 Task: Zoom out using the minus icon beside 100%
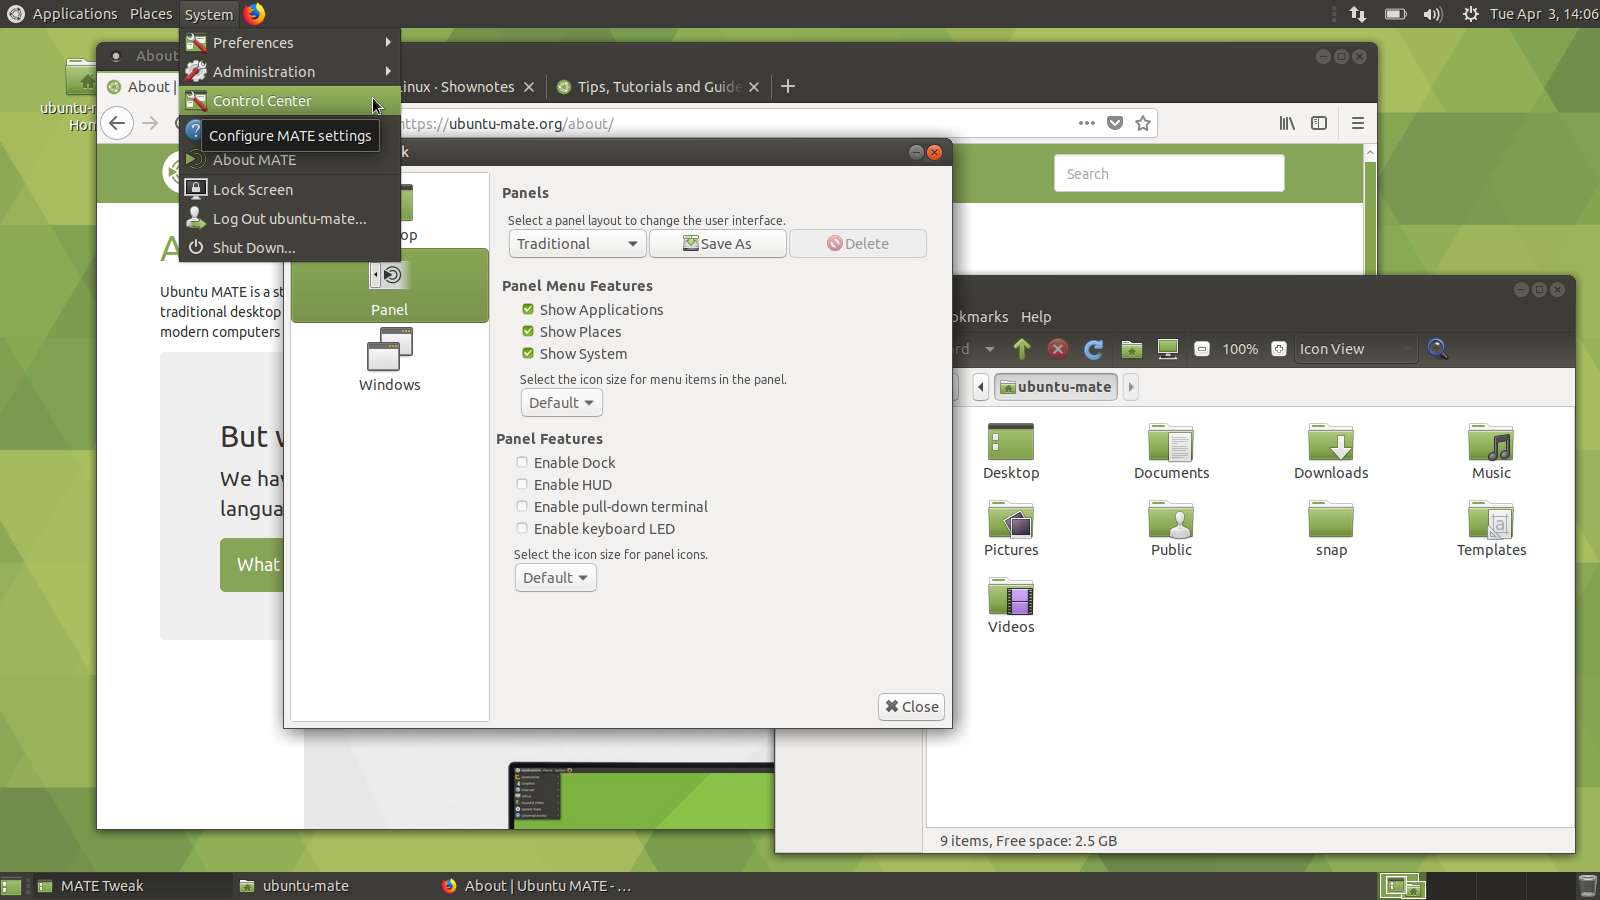[1202, 349]
